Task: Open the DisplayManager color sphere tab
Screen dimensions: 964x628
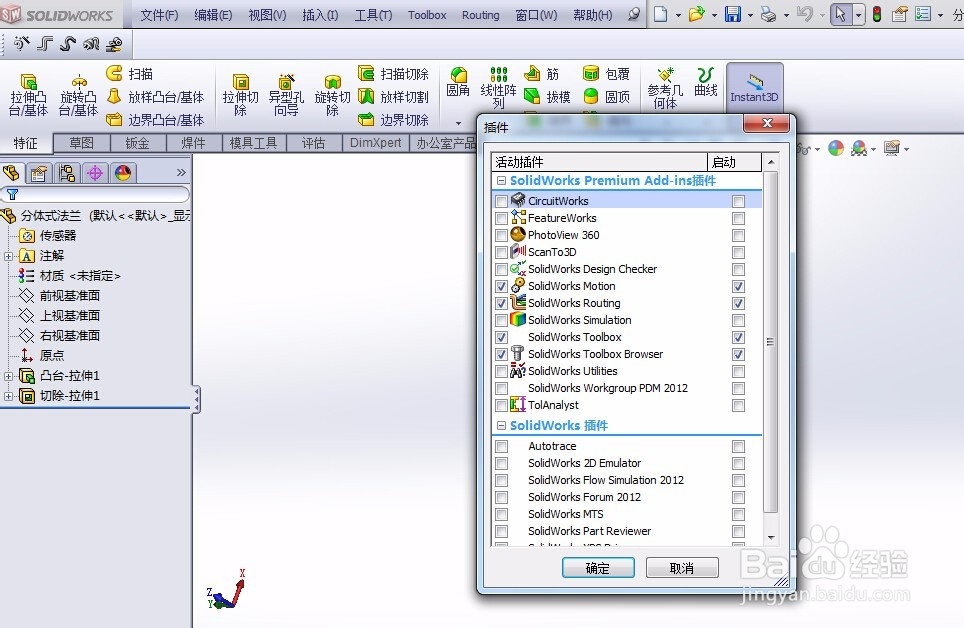Action: [122, 173]
